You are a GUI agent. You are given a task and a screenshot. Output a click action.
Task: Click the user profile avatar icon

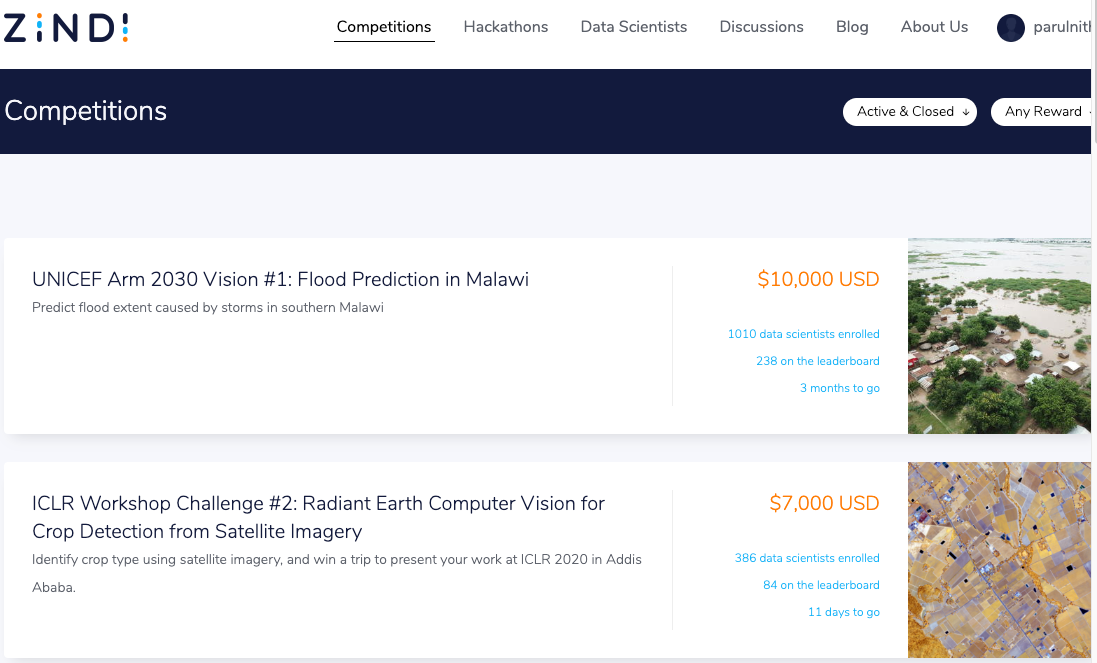point(1011,28)
